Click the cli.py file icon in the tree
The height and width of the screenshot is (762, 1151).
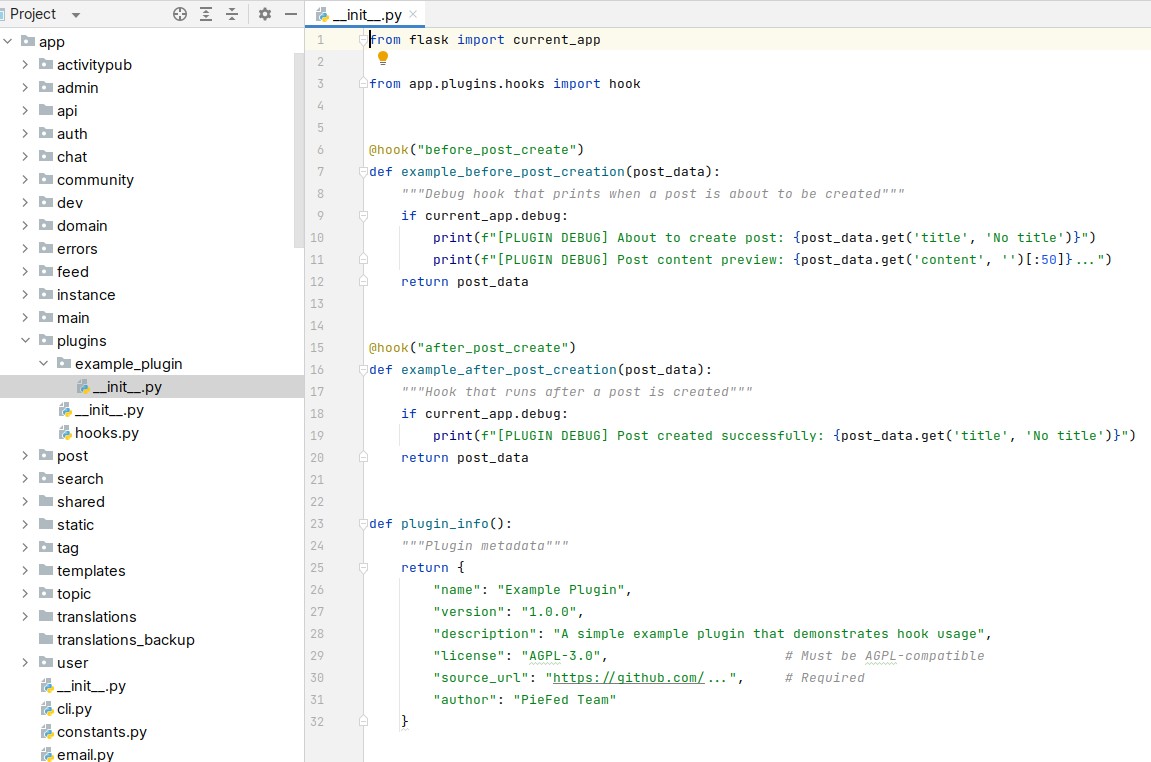(x=46, y=709)
